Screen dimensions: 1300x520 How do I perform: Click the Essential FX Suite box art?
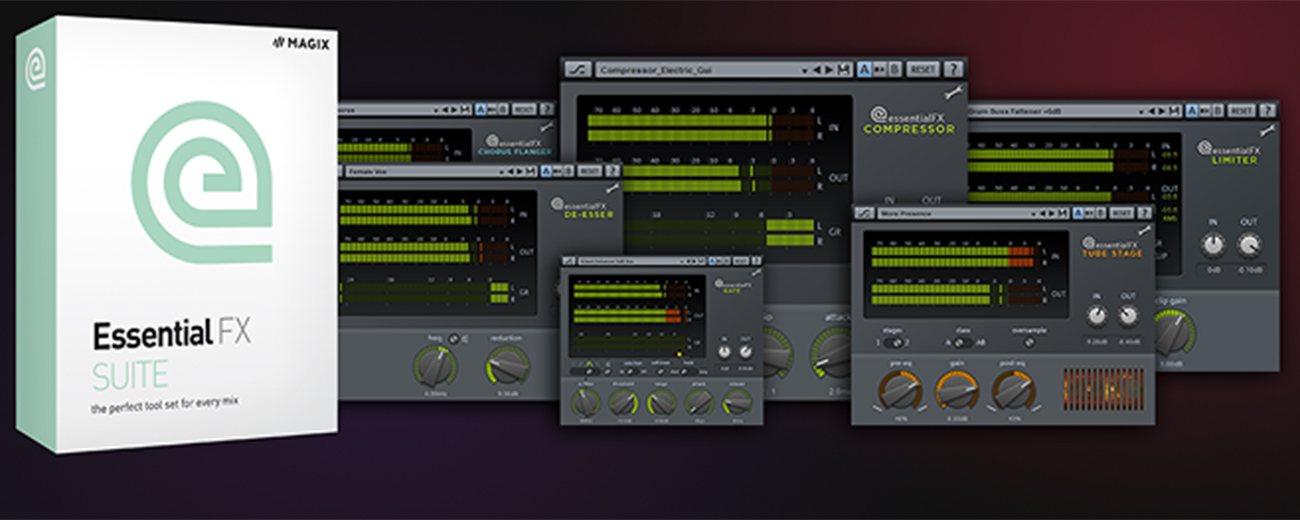(178, 232)
